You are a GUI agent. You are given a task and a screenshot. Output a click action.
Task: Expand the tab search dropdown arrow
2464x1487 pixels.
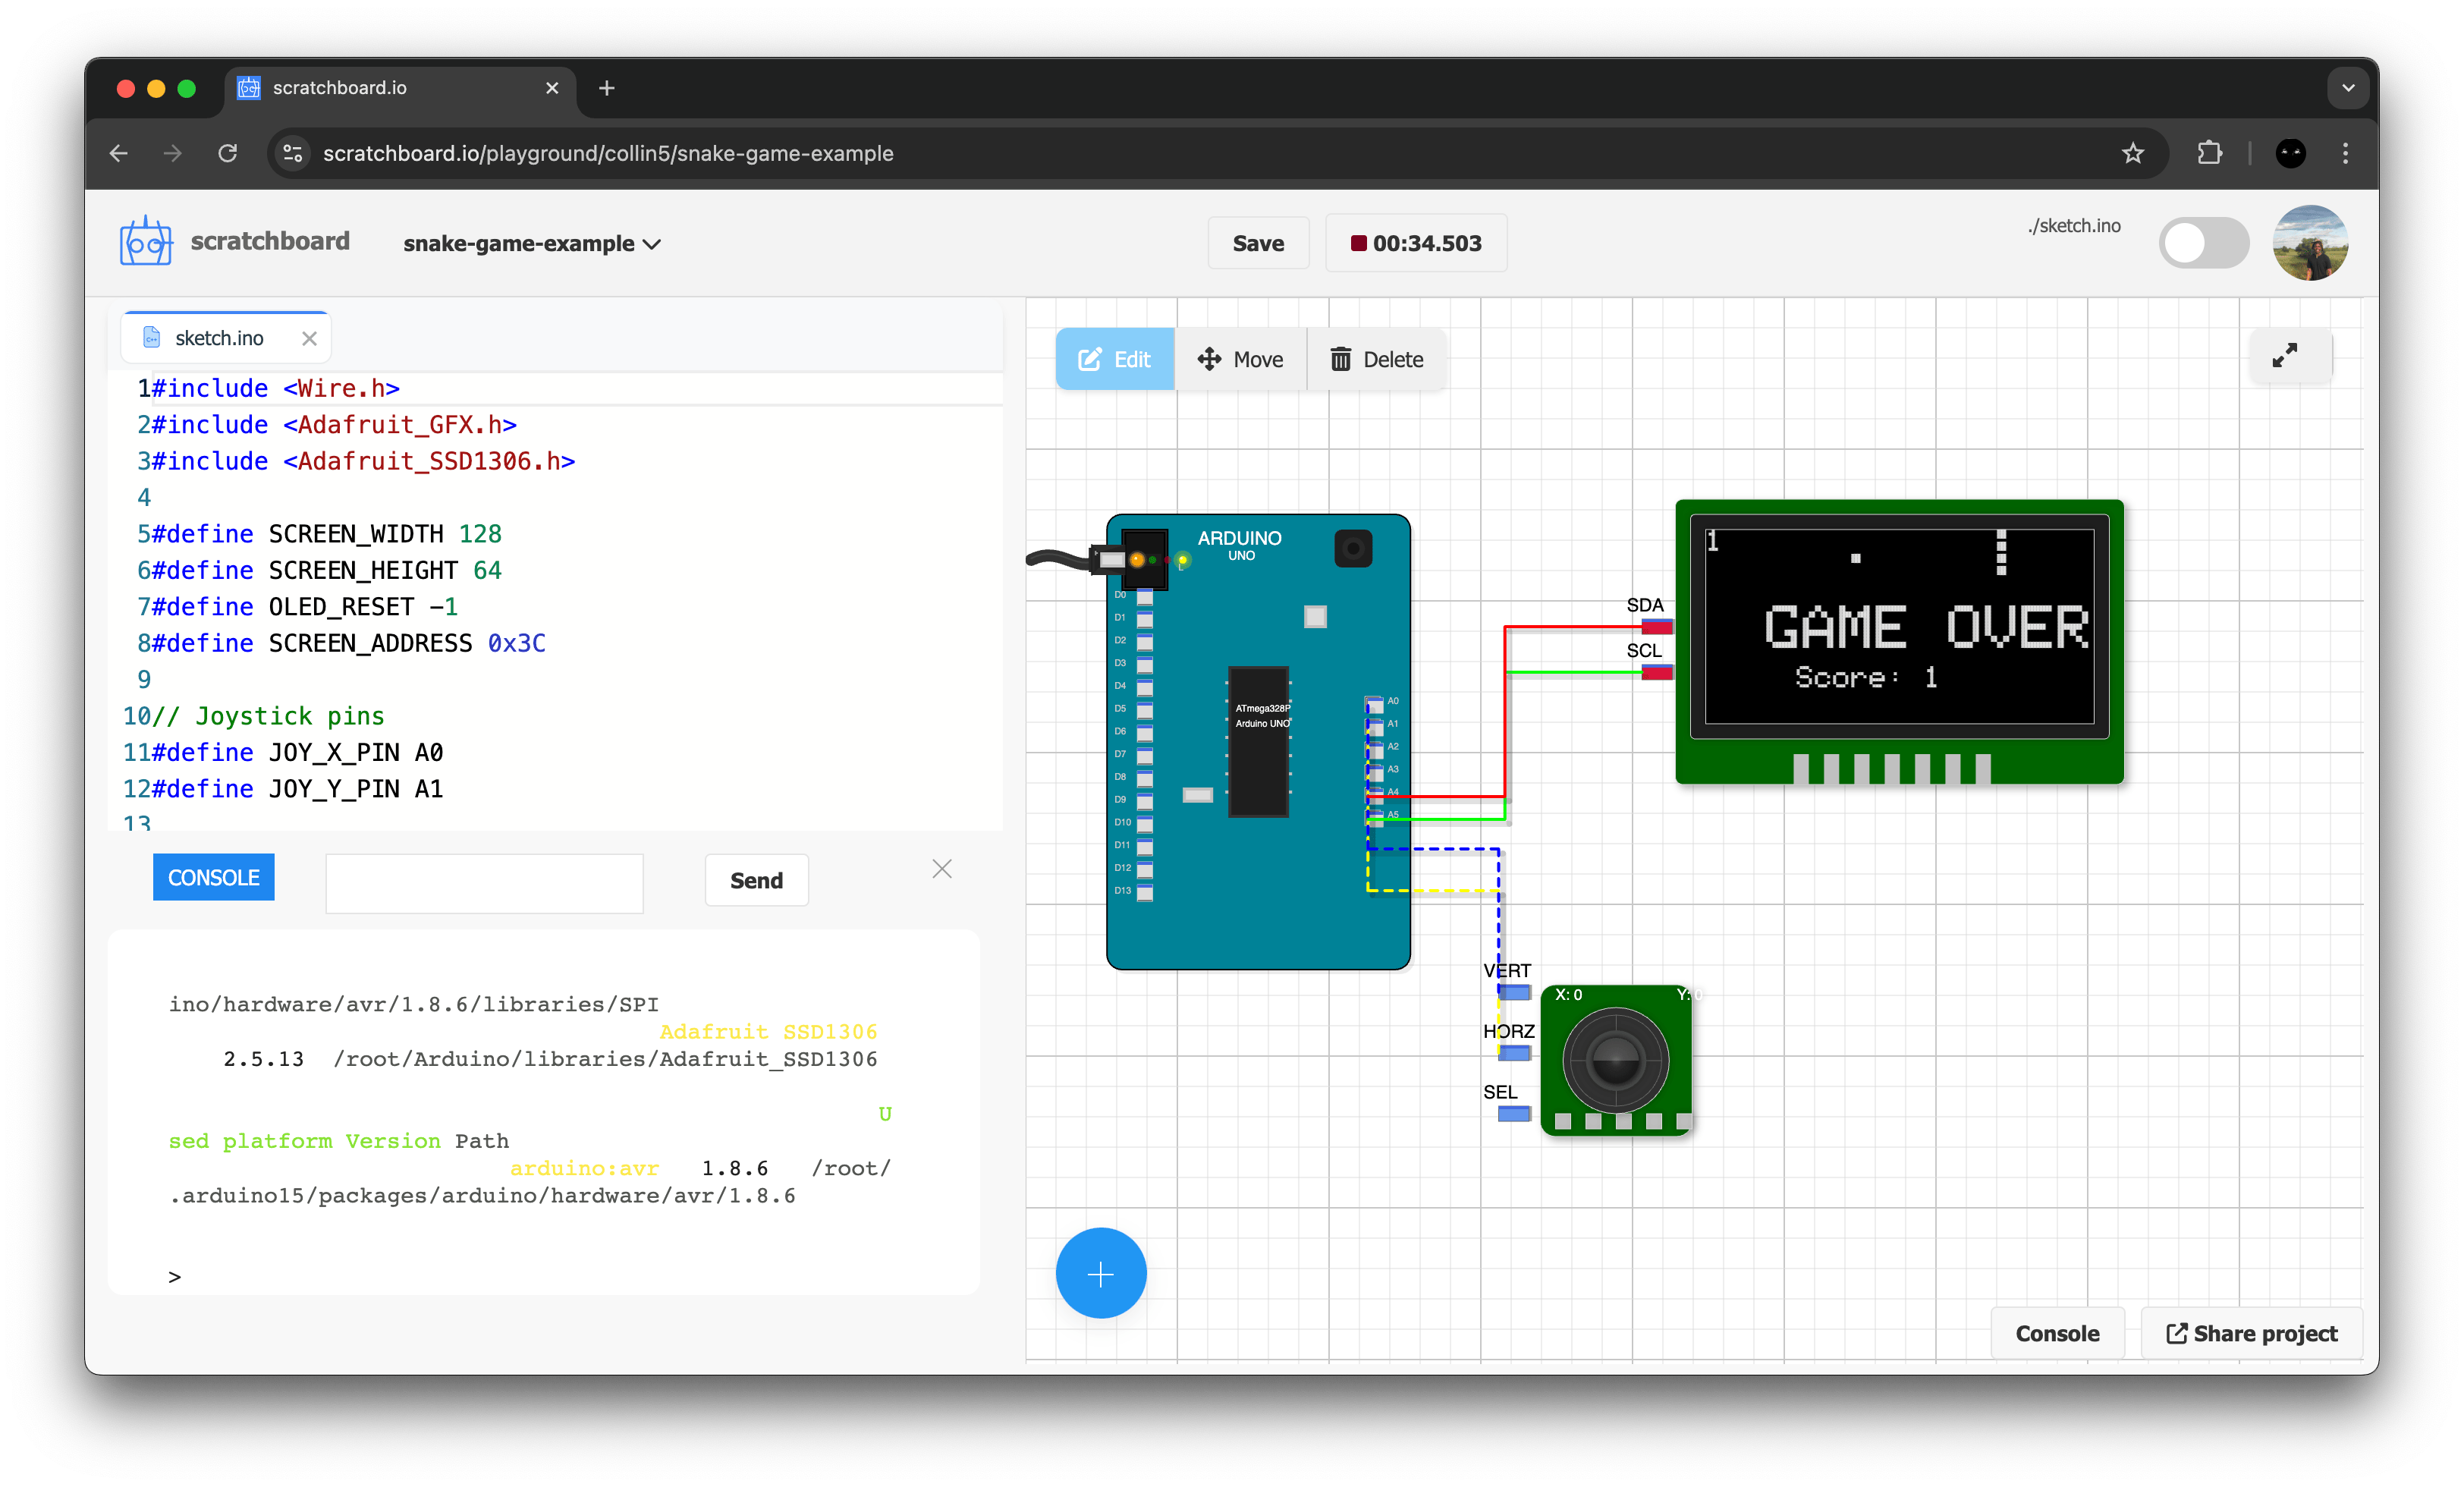2347,88
